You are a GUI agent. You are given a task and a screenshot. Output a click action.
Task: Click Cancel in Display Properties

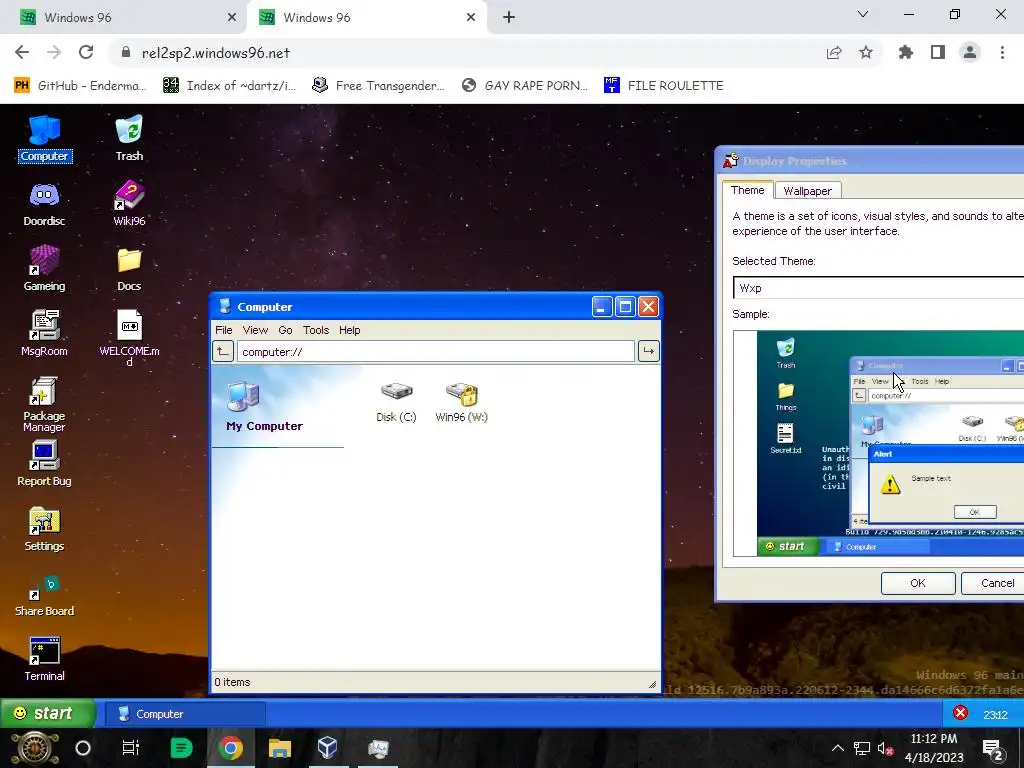[x=994, y=583]
